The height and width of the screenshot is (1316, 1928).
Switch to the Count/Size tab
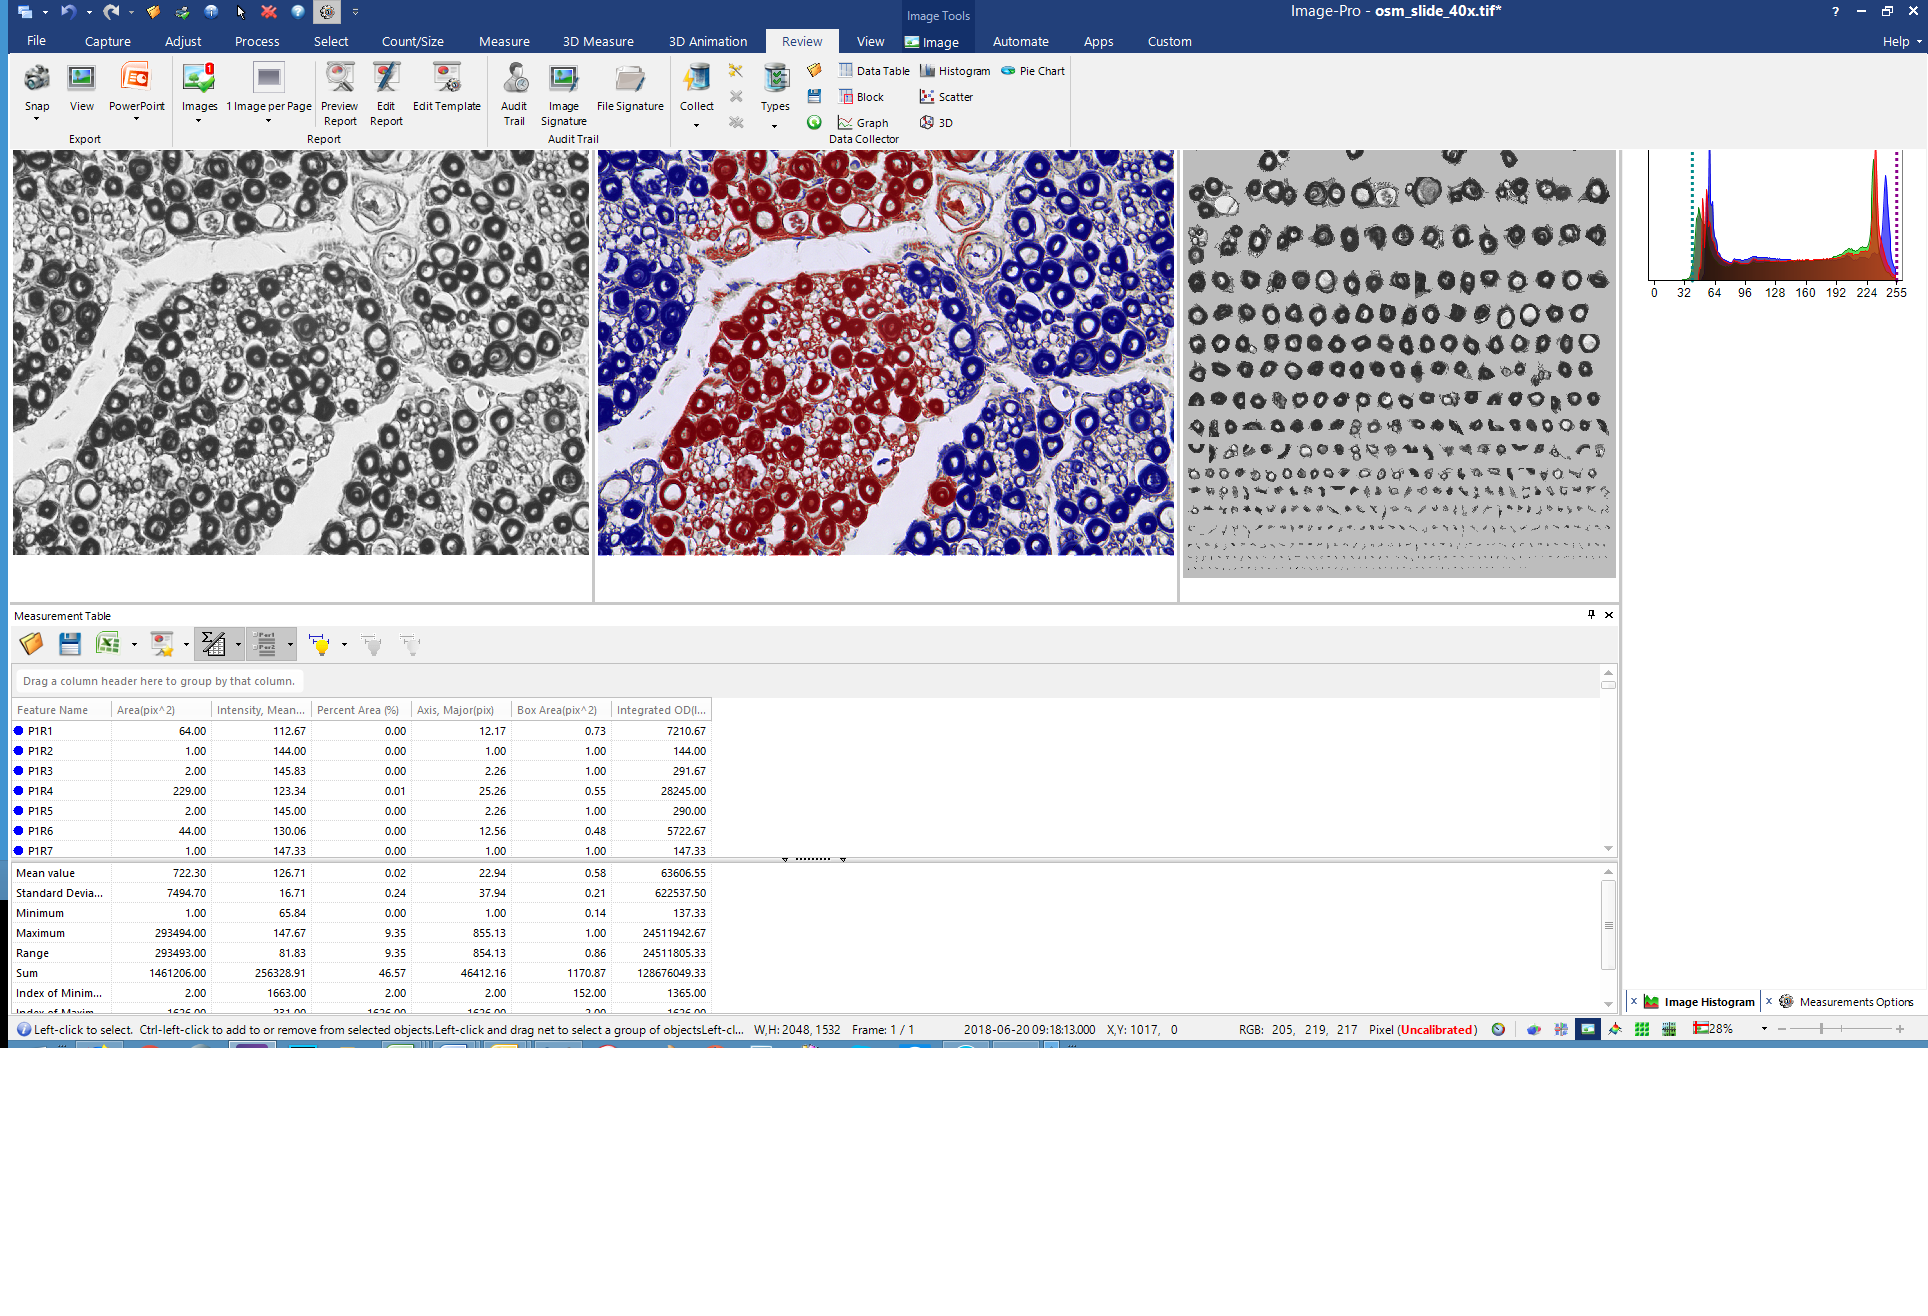point(412,41)
